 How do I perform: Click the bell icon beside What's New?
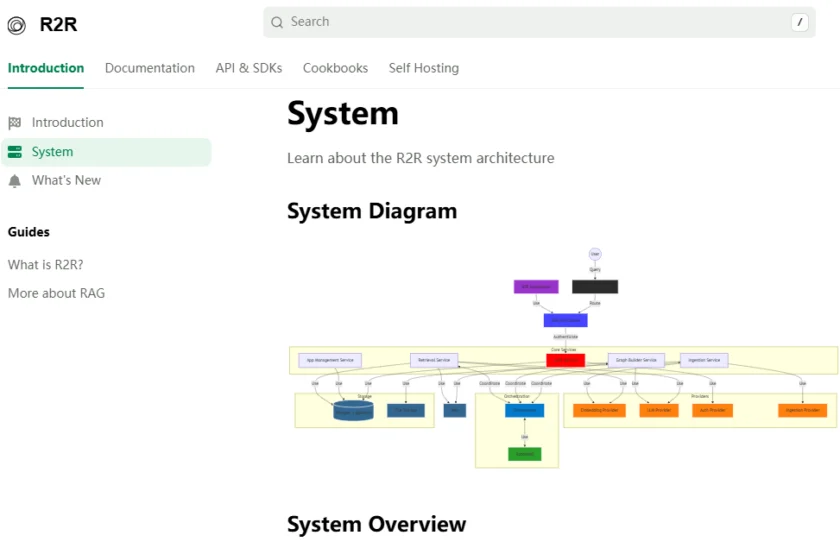pyautogui.click(x=14, y=181)
